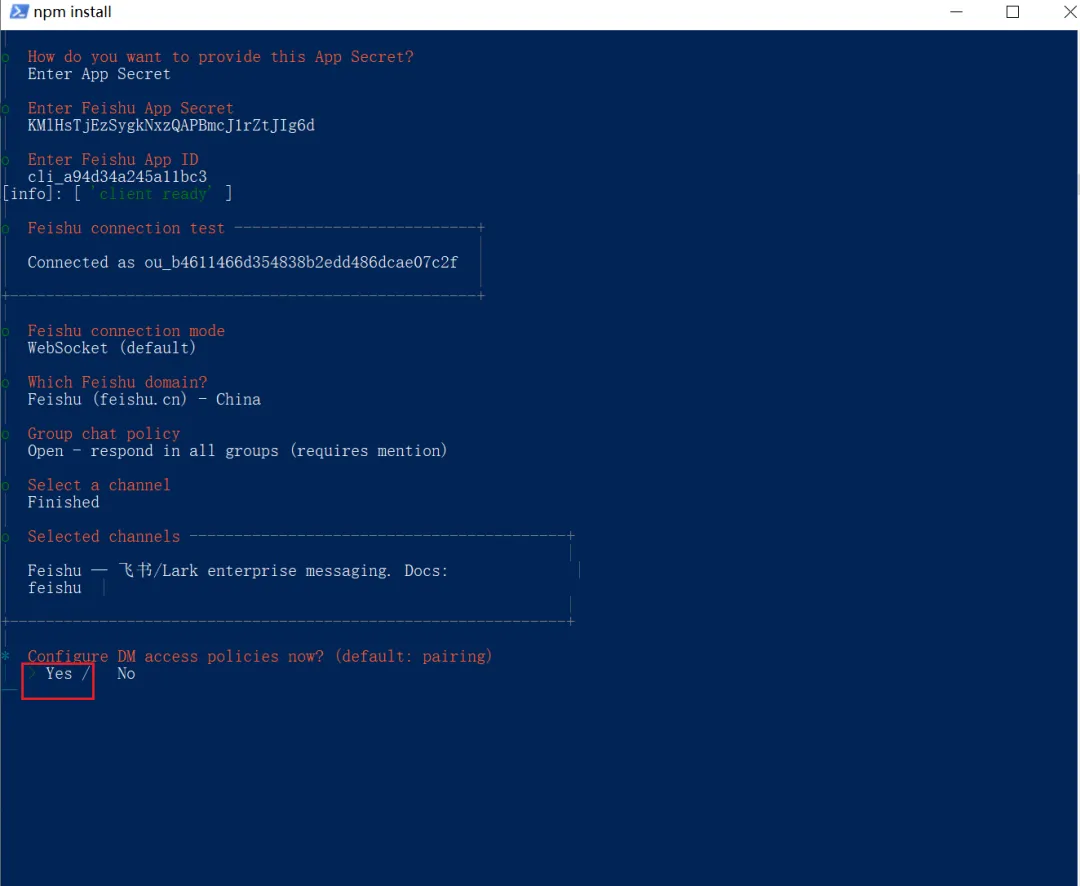Image resolution: width=1080 pixels, height=886 pixels.
Task: Click the App ID value cli_a94d34a245a11bc3
Action: click(117, 177)
